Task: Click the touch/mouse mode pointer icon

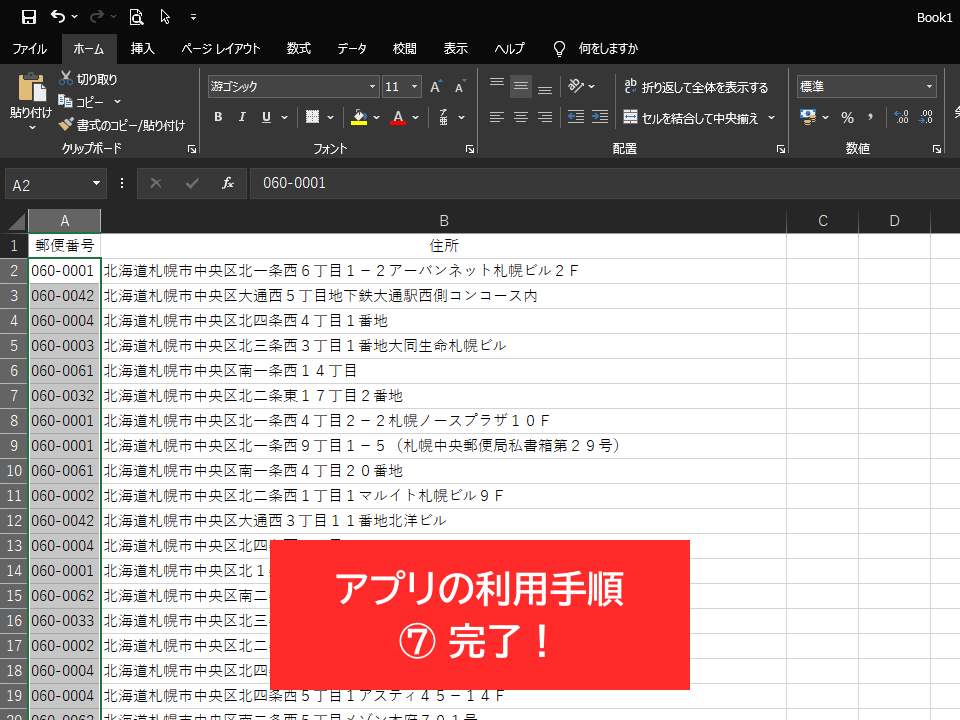Action: click(x=165, y=17)
